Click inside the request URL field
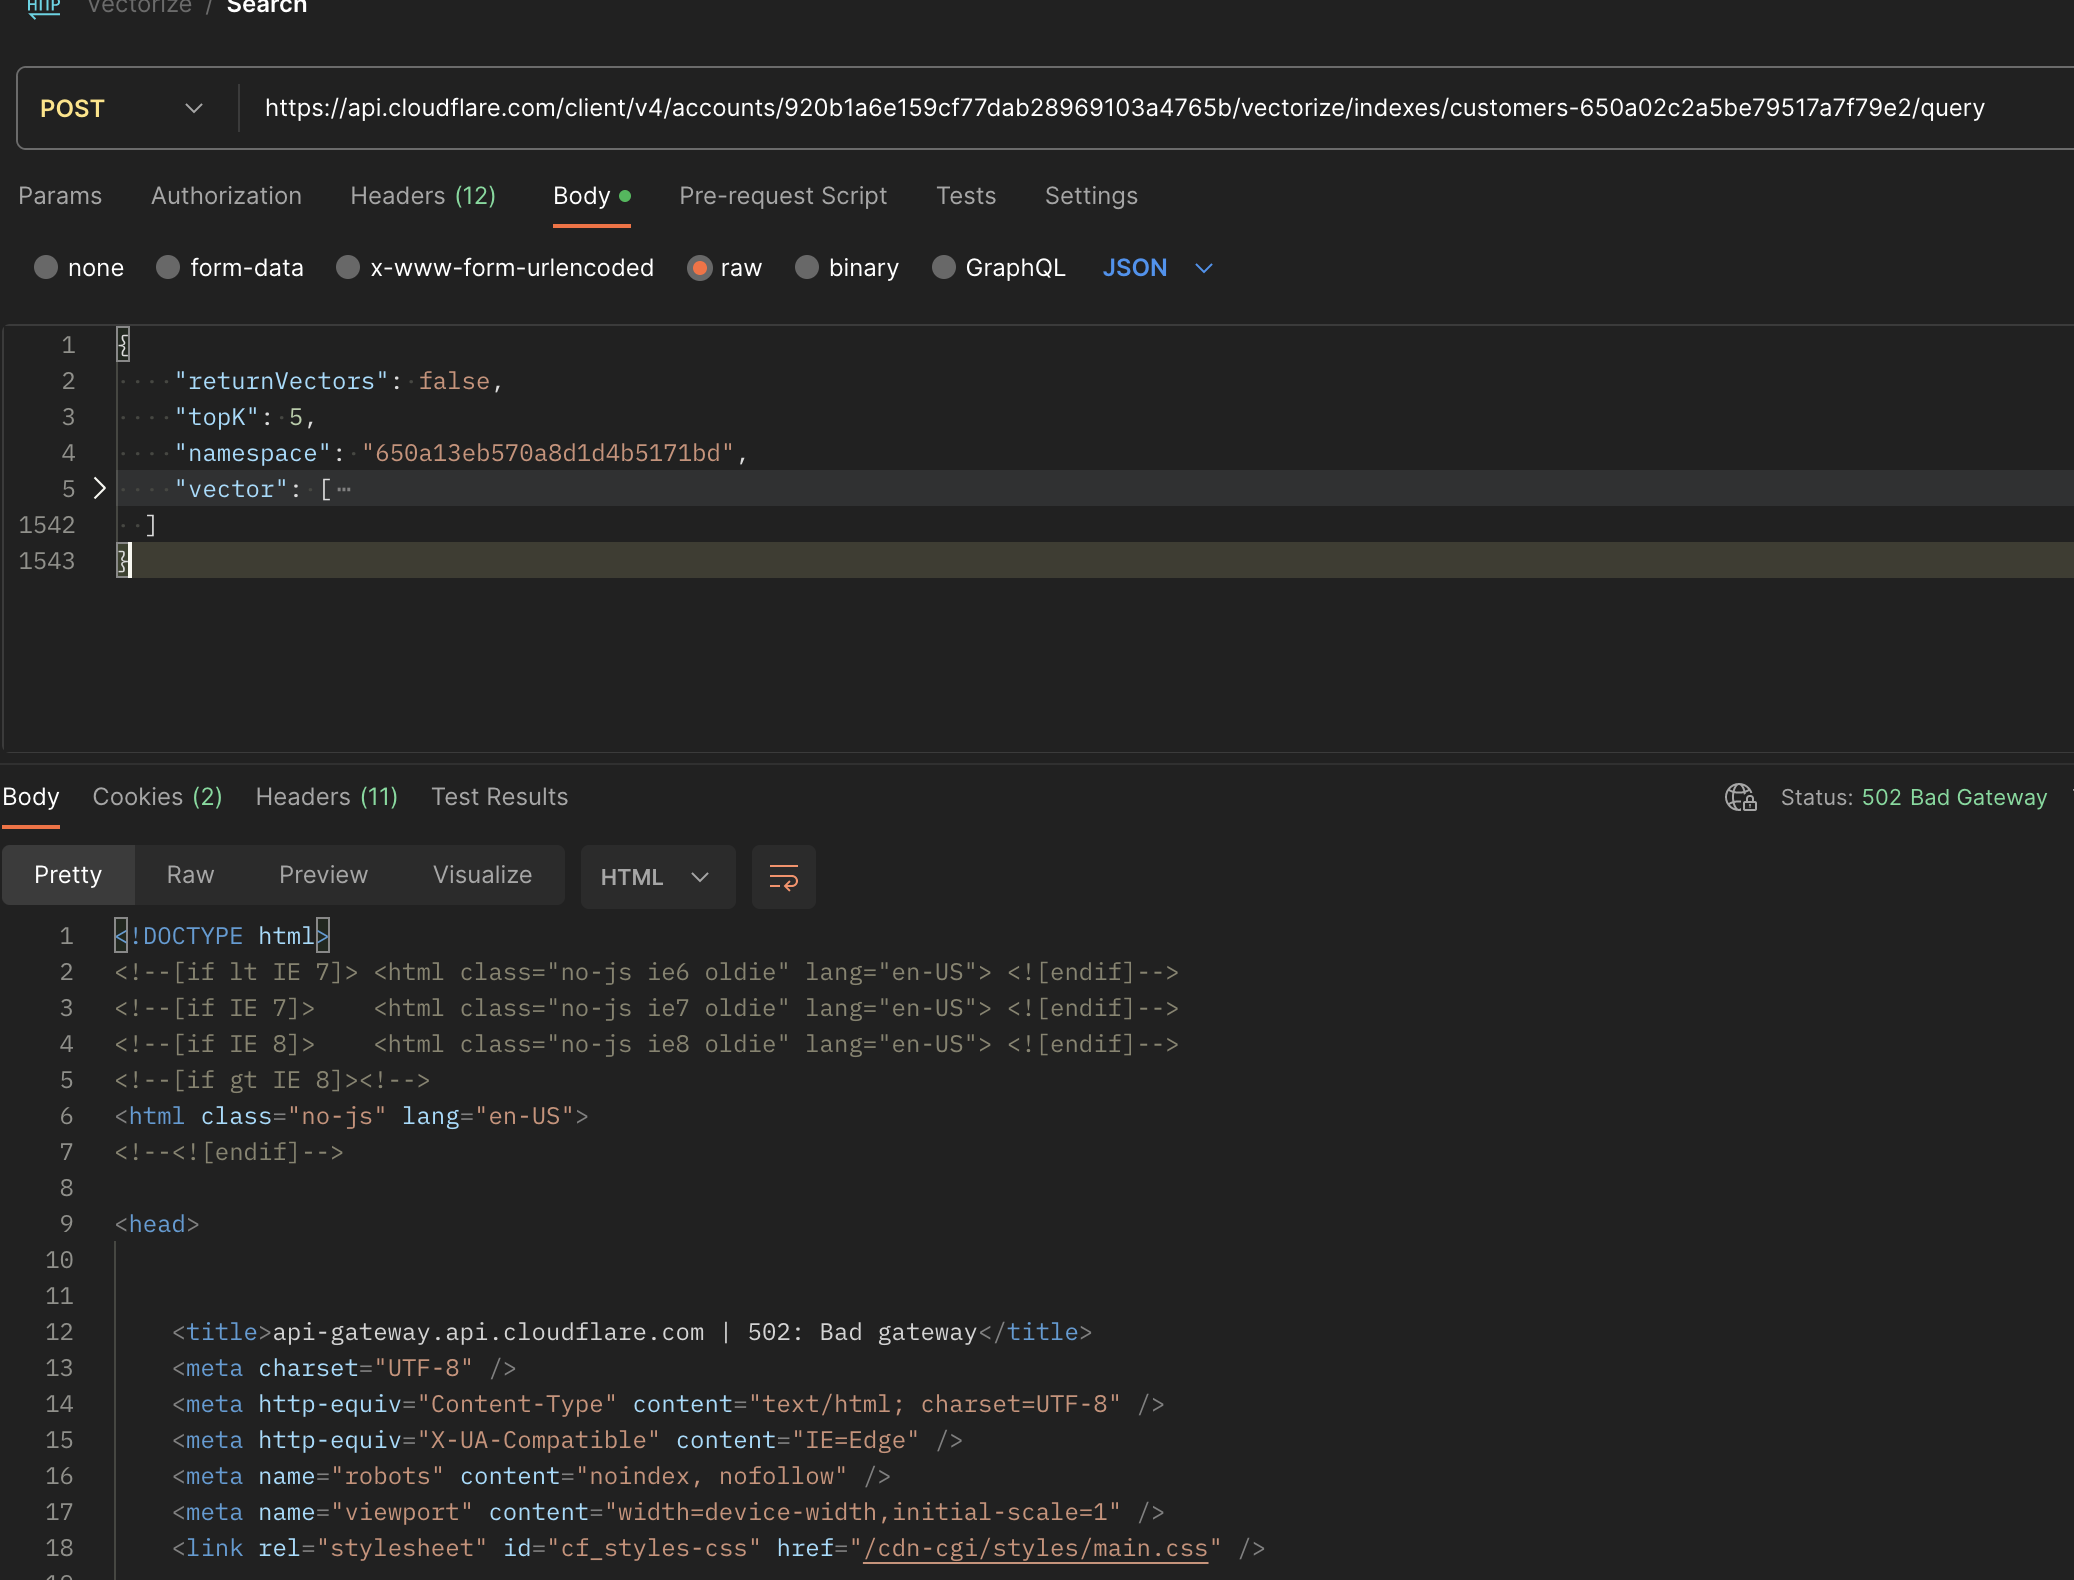2074x1580 pixels. pyautogui.click(x=1124, y=108)
